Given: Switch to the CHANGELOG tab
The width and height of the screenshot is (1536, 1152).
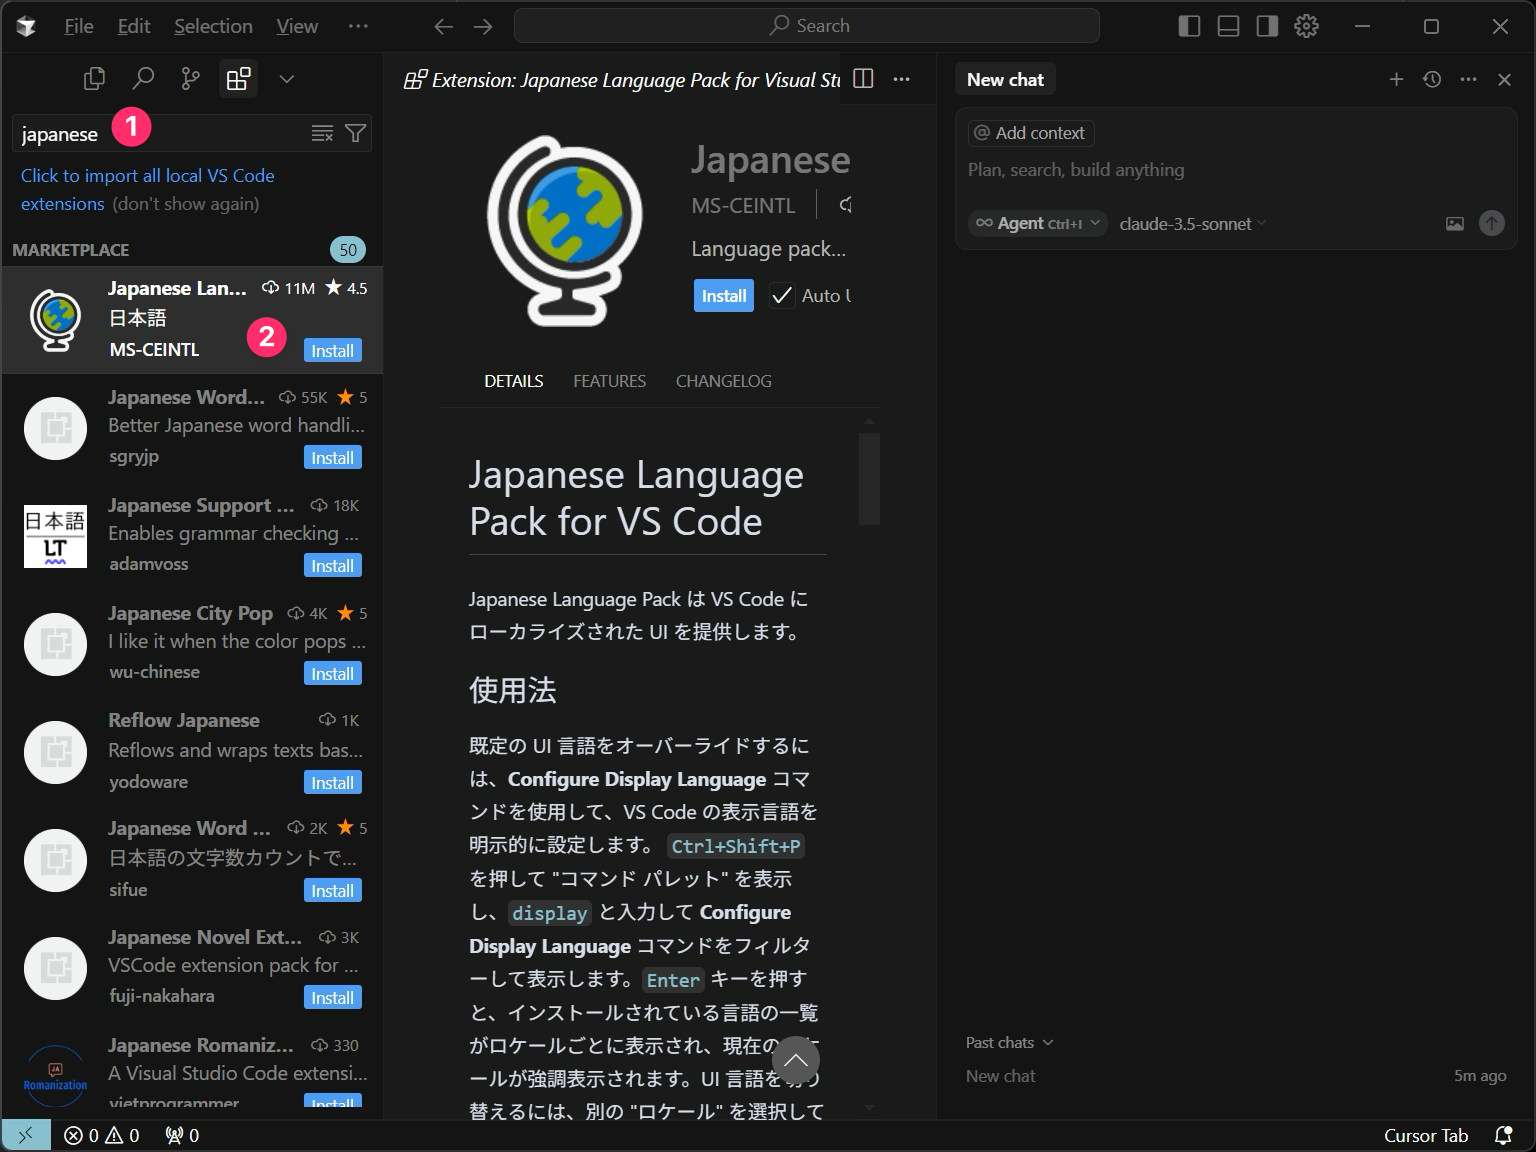Looking at the screenshot, I should [723, 381].
